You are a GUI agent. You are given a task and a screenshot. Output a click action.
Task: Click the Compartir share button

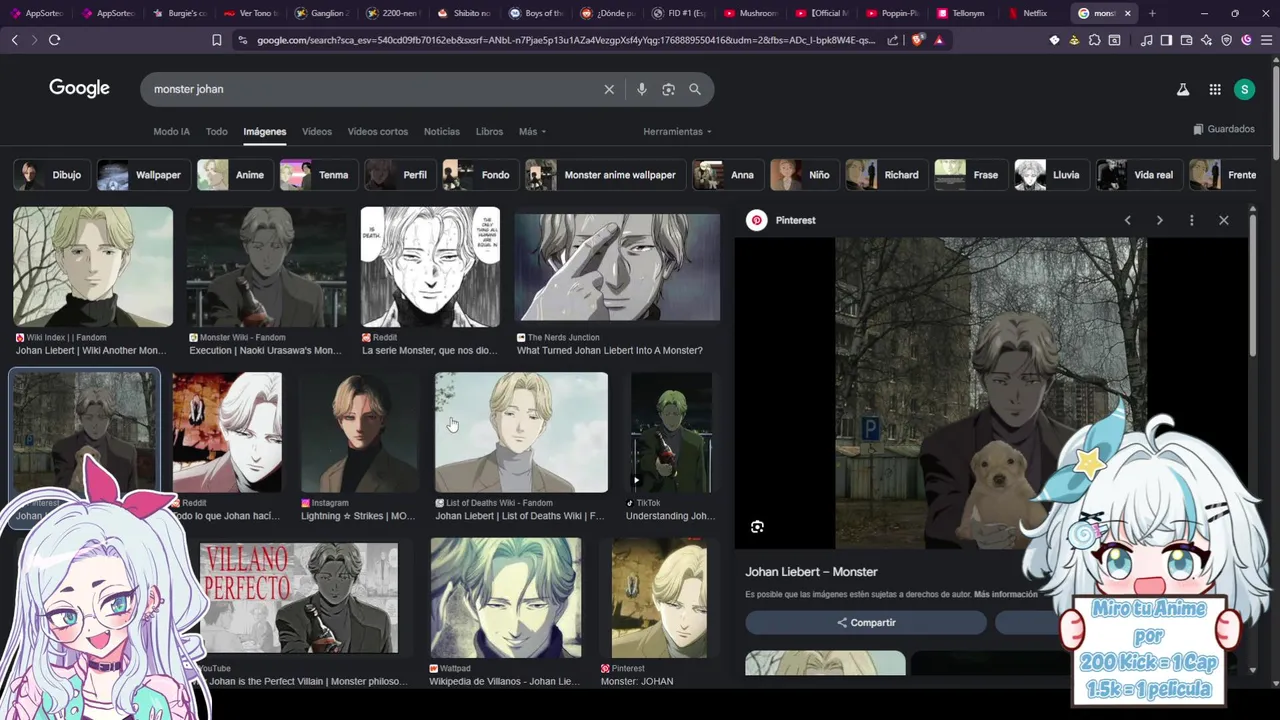pyautogui.click(x=866, y=622)
